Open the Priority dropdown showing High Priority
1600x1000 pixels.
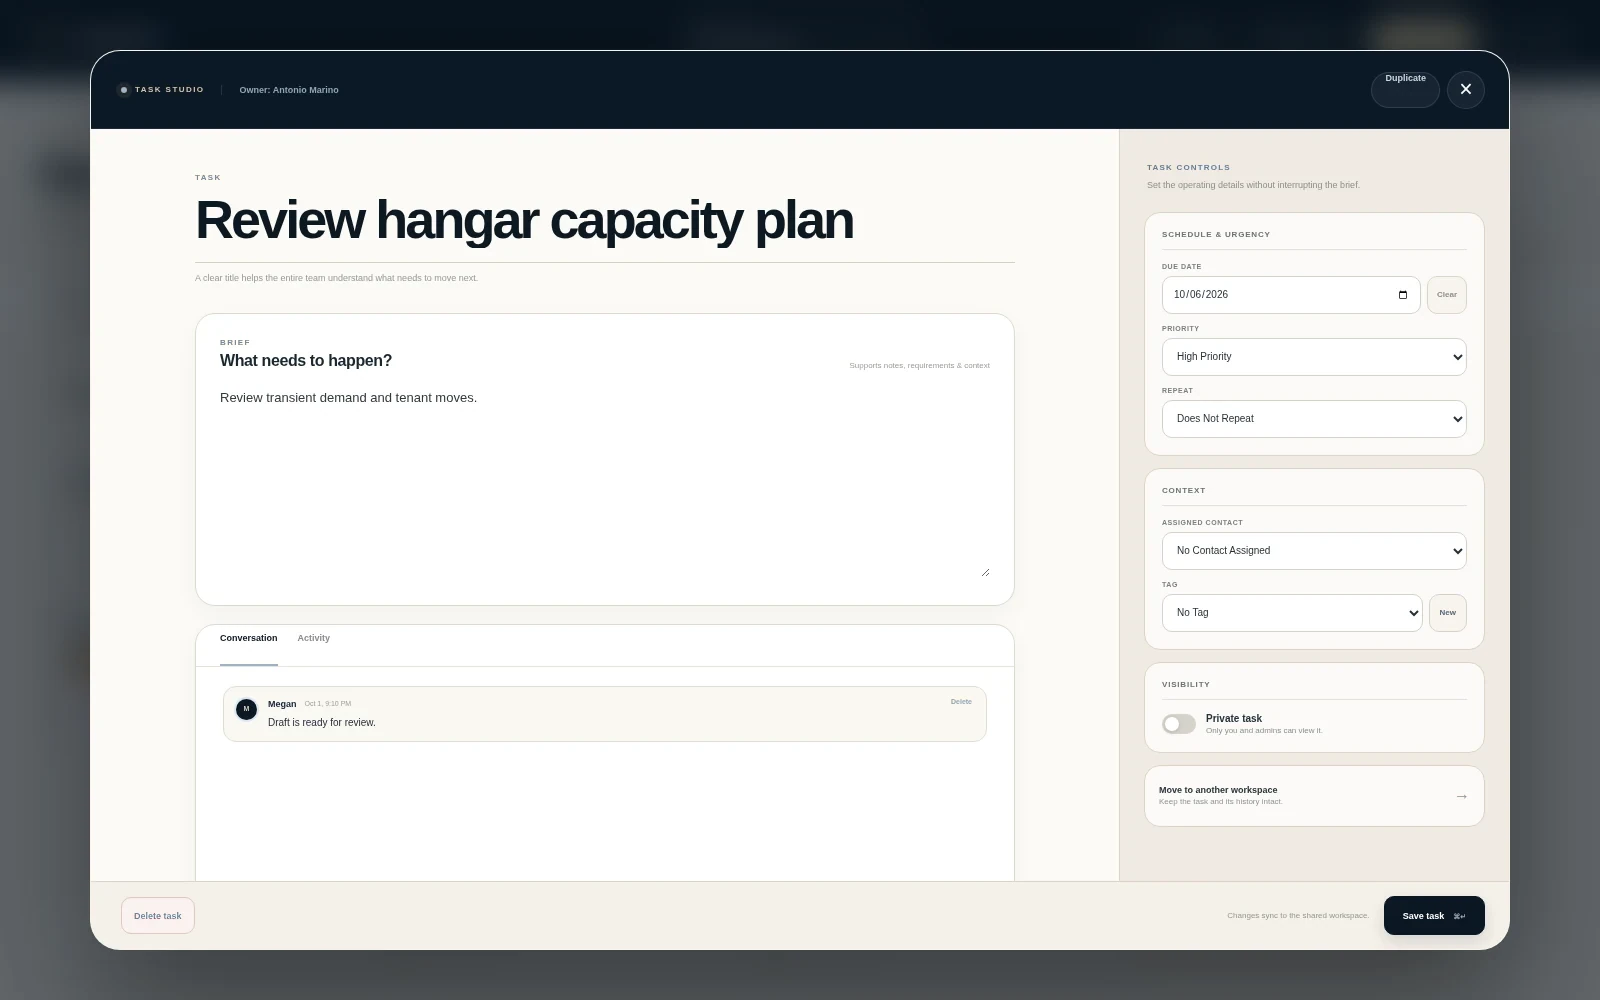(1314, 357)
